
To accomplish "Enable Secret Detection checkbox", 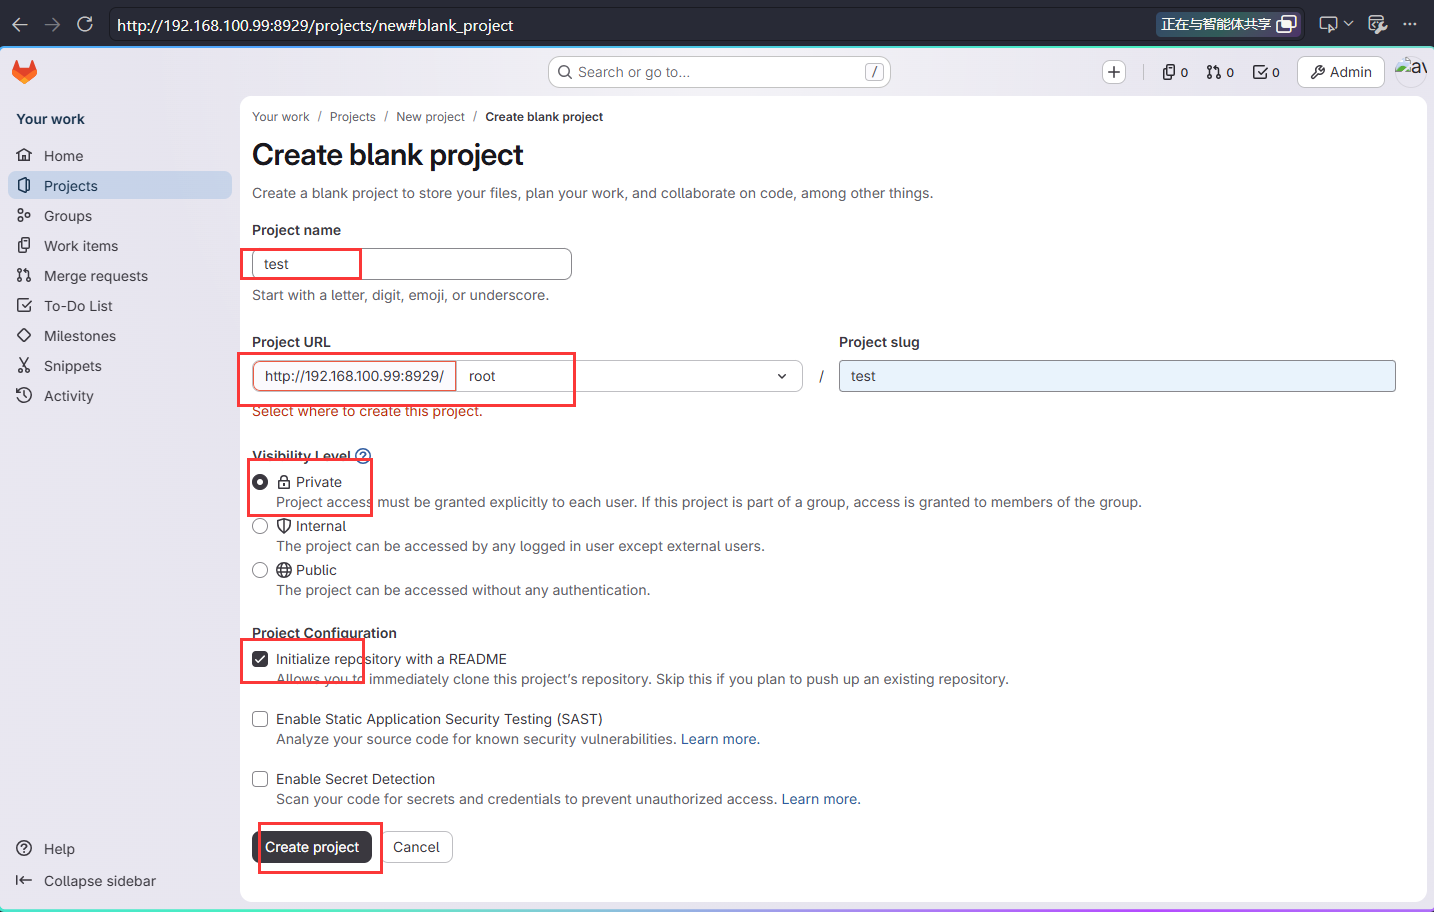I will point(260,779).
